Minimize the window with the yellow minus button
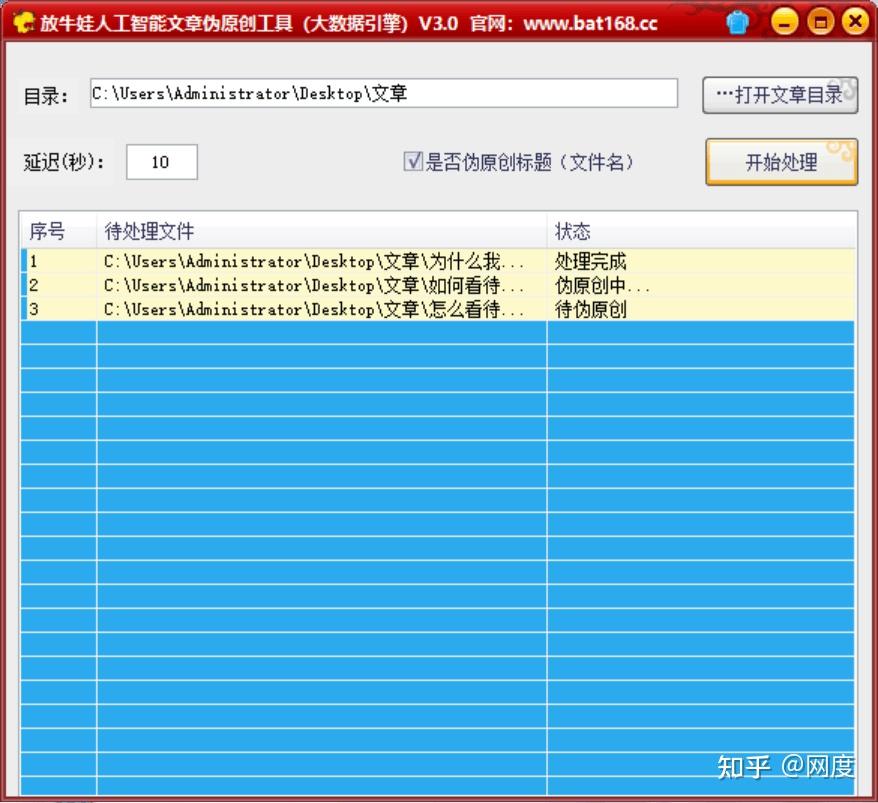878x803 pixels. coord(784,22)
